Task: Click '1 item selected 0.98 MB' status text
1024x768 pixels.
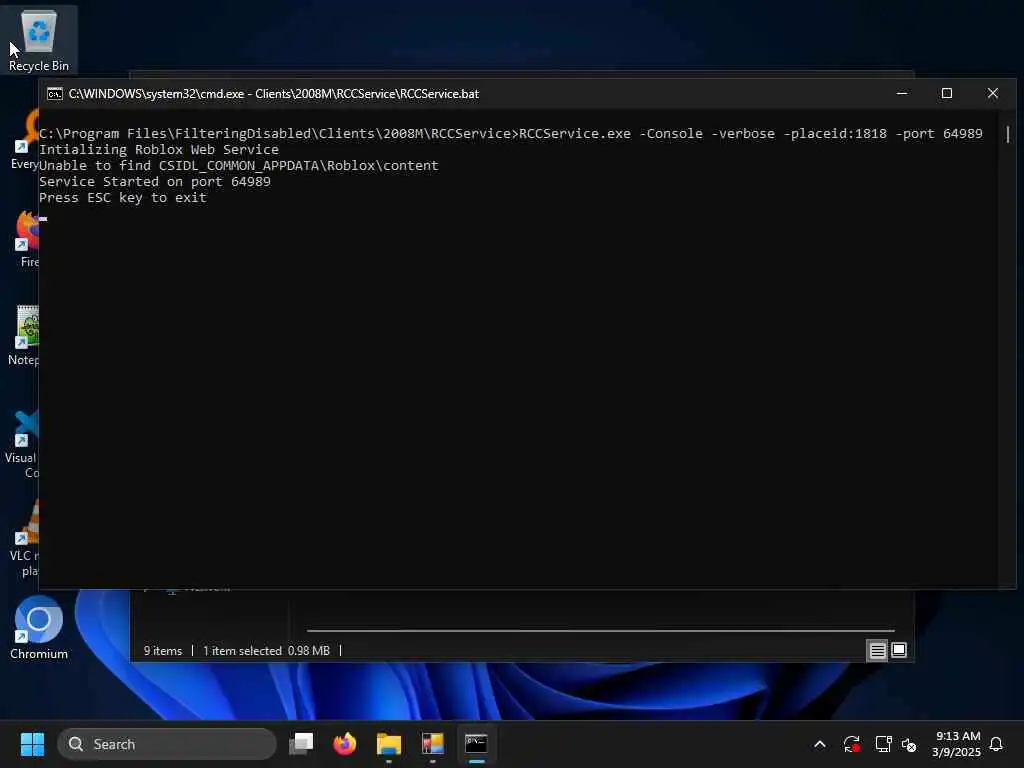Action: click(266, 650)
